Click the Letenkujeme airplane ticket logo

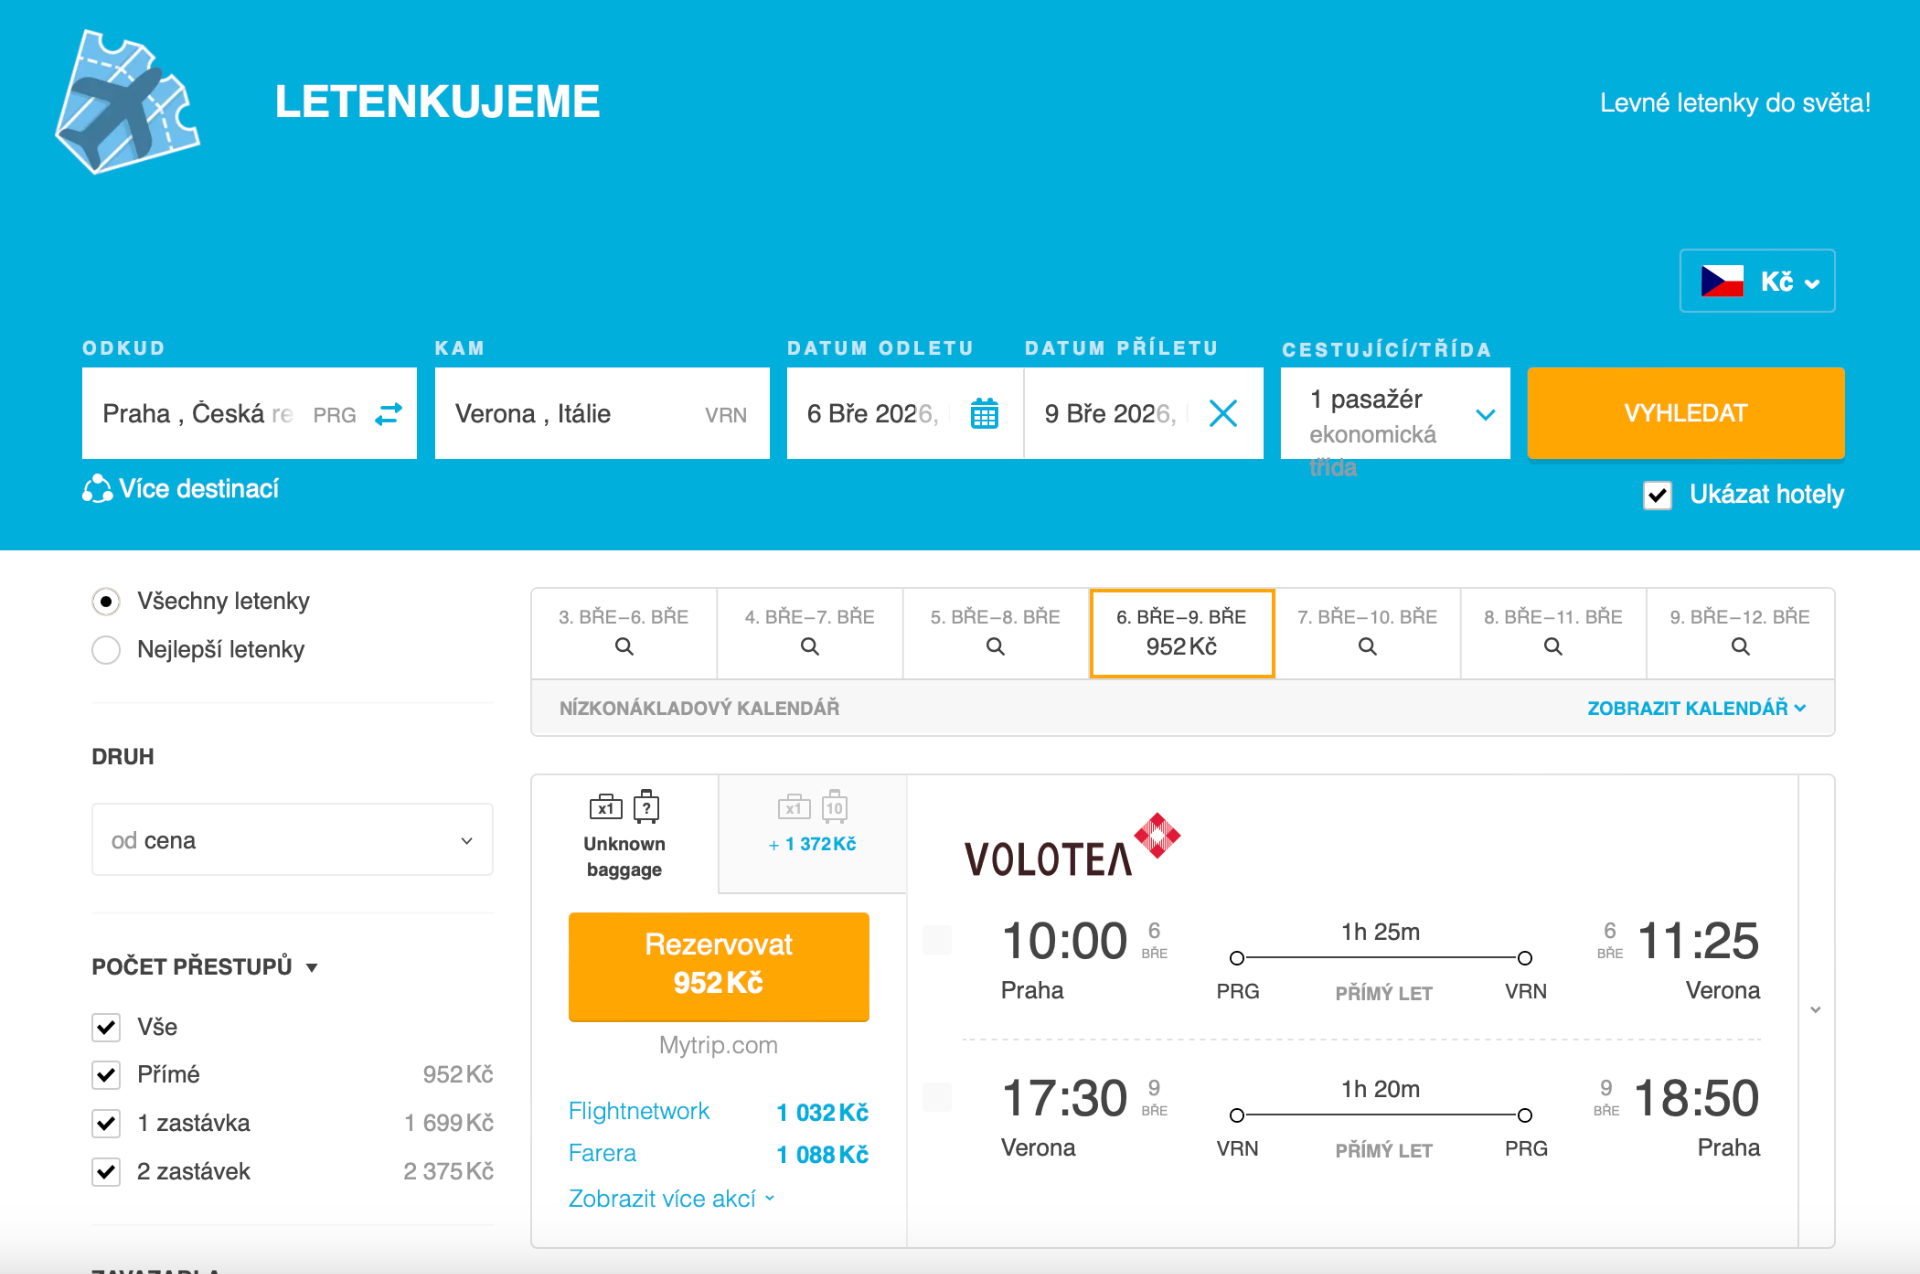click(x=127, y=101)
